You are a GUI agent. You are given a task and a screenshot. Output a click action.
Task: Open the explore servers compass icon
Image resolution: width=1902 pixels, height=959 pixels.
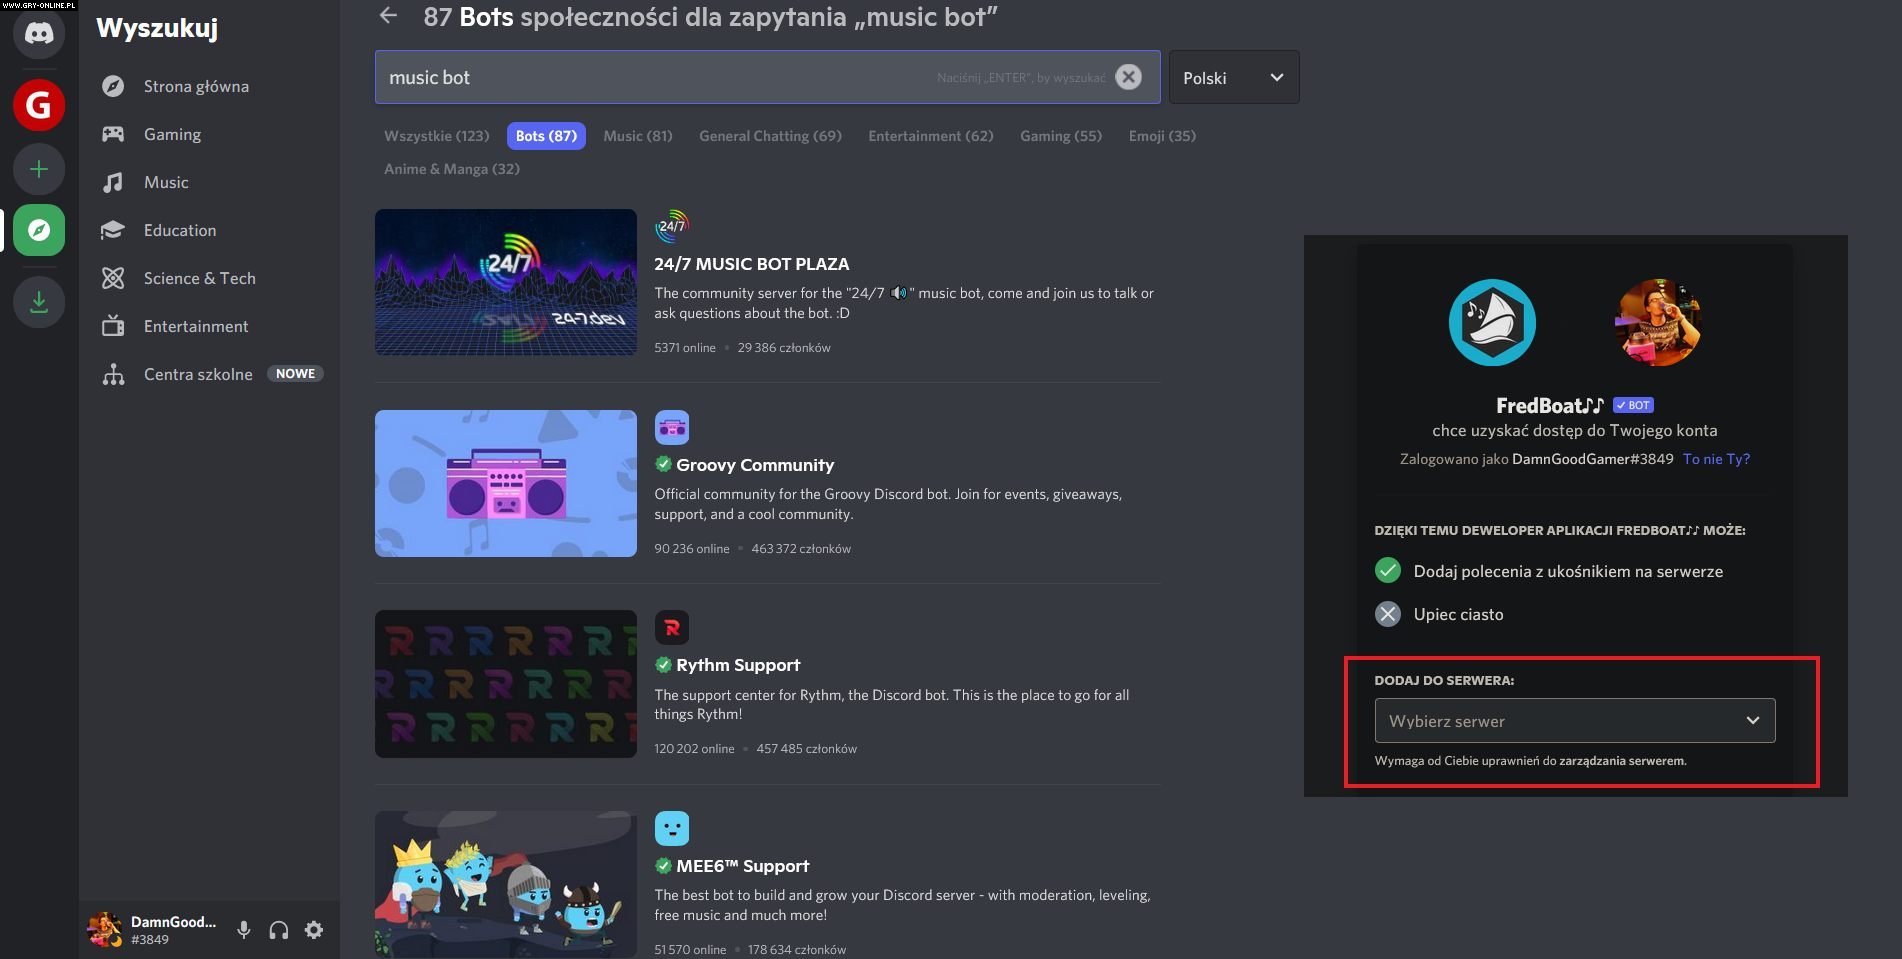(39, 230)
